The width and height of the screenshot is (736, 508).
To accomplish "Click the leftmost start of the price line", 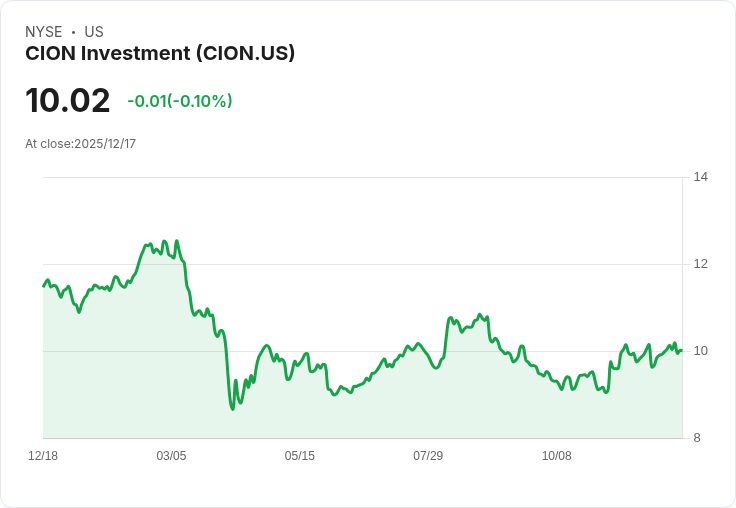I will [x=43, y=287].
